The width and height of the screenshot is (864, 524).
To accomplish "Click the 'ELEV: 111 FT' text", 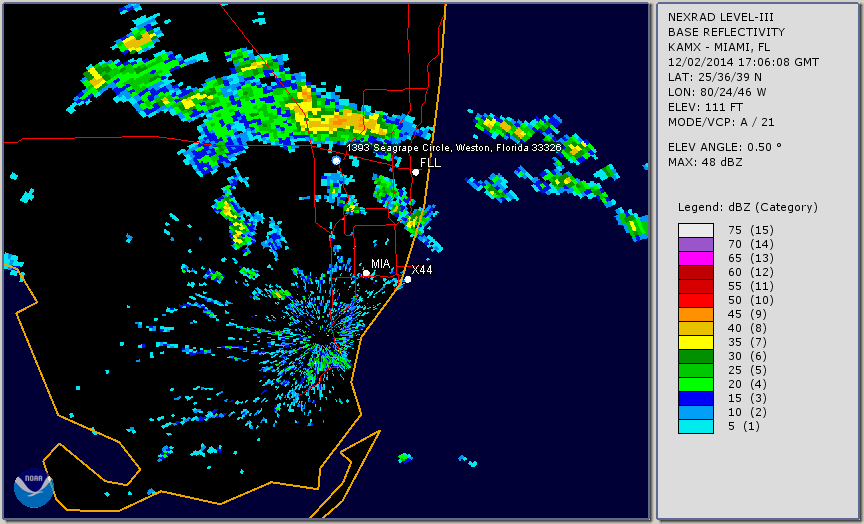I will [x=705, y=107].
